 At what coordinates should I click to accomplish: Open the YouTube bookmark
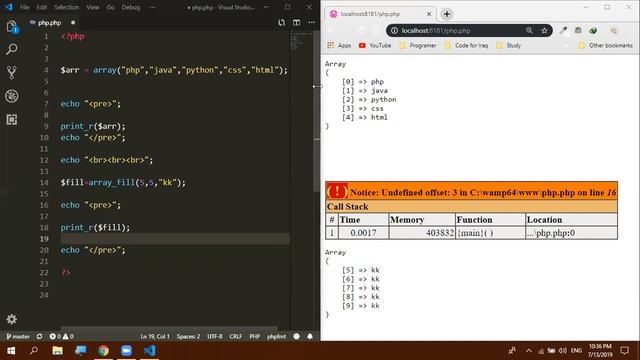coord(375,45)
